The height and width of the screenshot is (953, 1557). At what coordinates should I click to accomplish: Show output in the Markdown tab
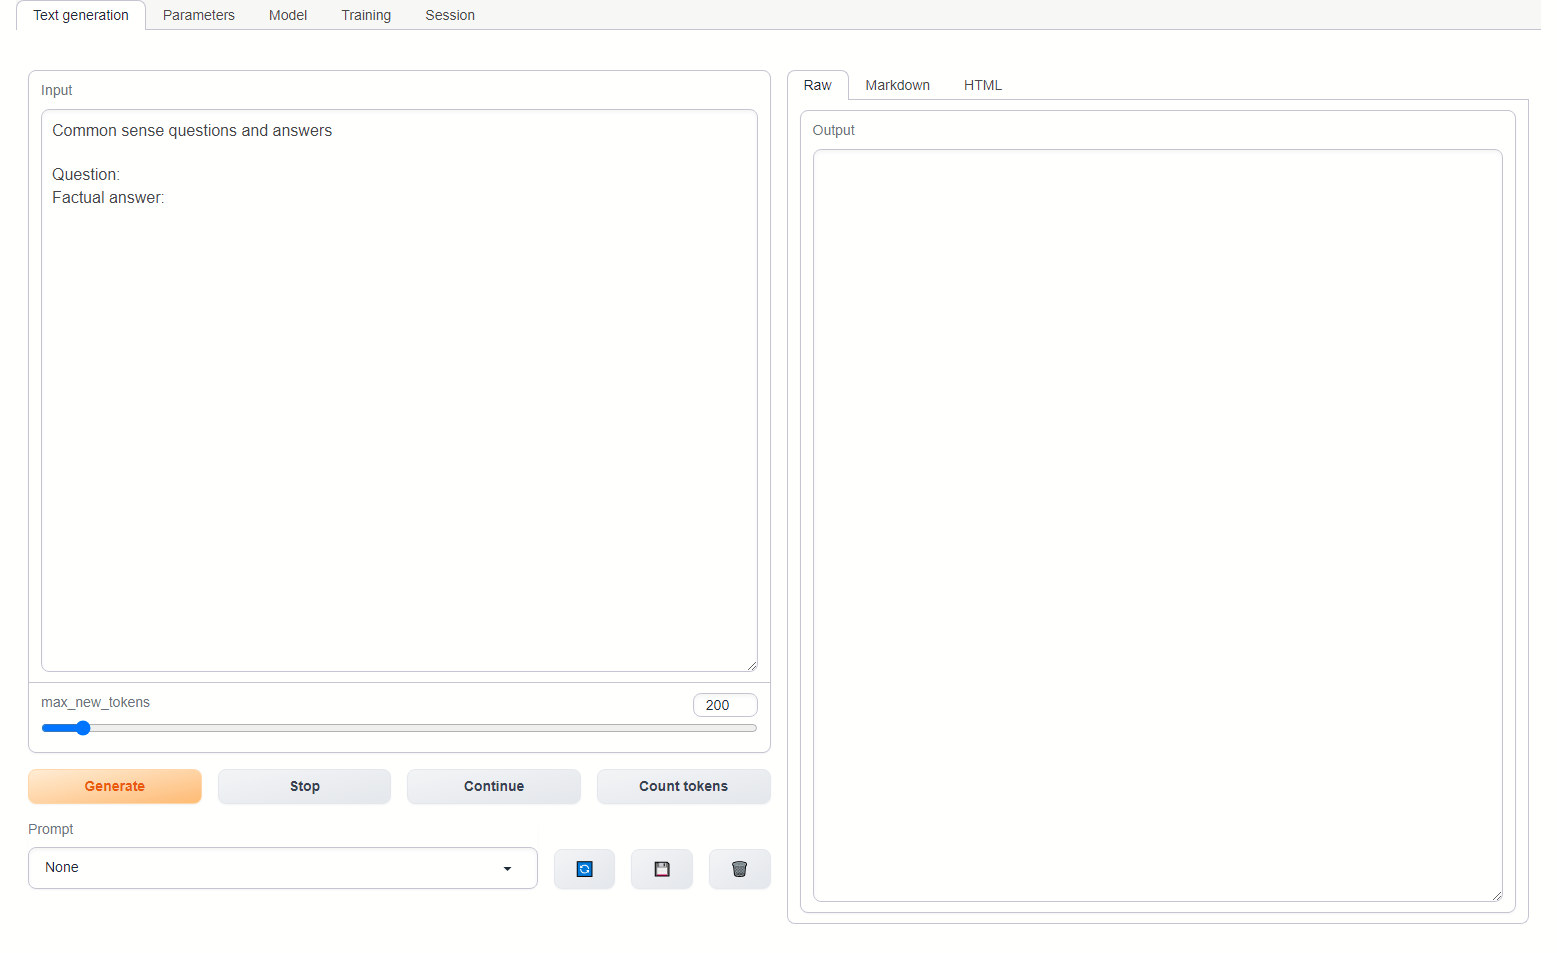(x=897, y=85)
